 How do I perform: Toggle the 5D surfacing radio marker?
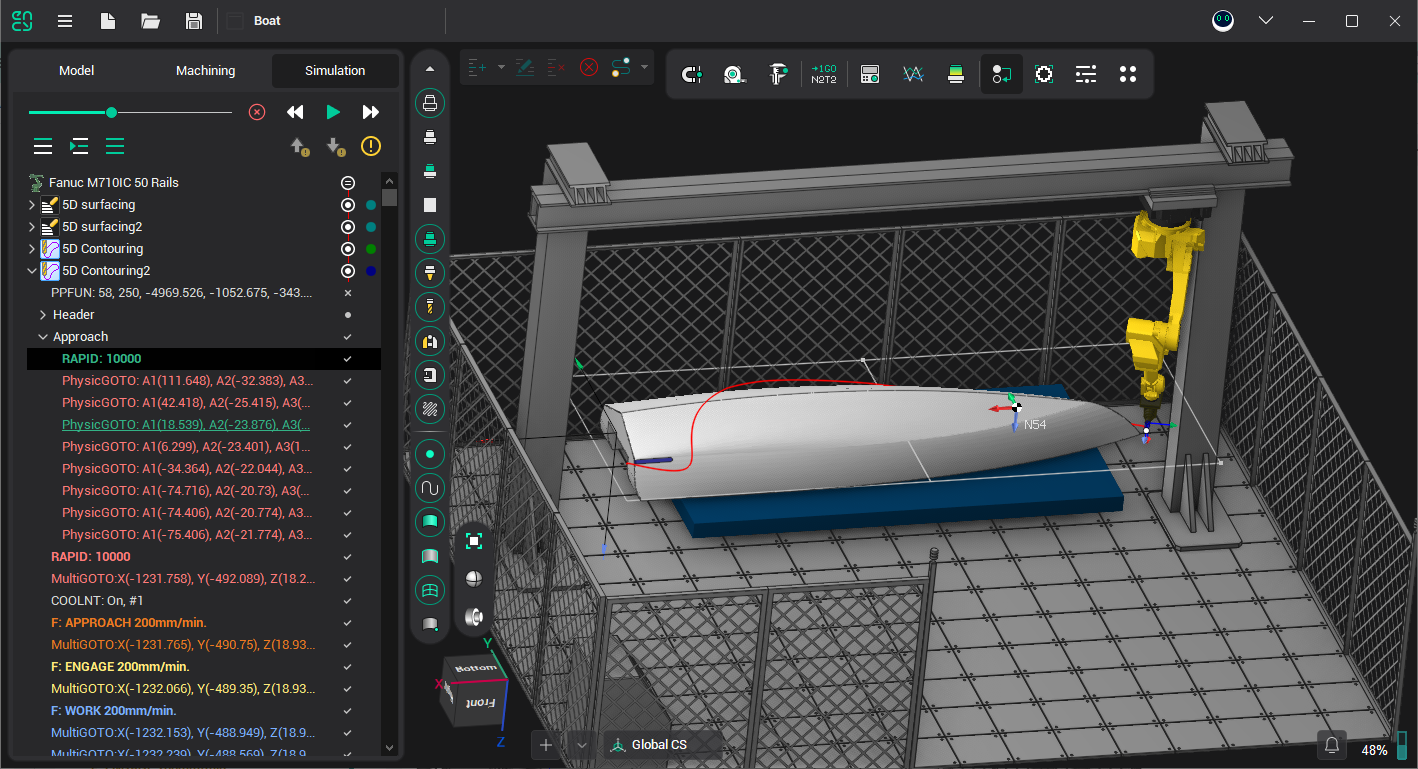point(348,205)
